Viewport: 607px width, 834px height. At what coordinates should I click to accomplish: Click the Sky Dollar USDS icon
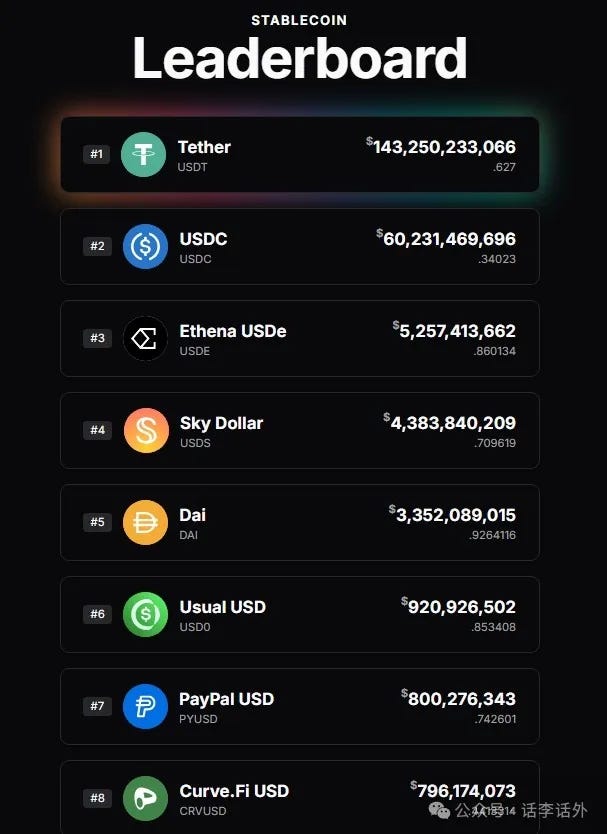146,430
